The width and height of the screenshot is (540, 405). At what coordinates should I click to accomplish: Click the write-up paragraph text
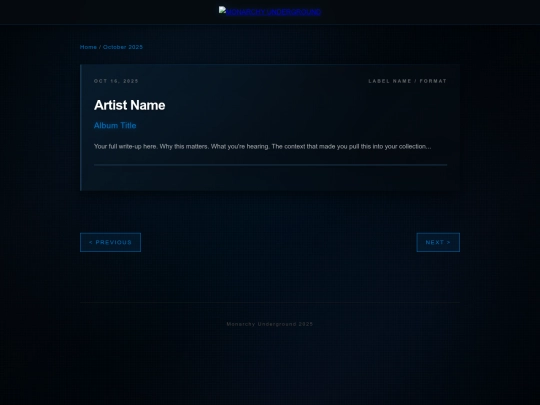coord(262,147)
